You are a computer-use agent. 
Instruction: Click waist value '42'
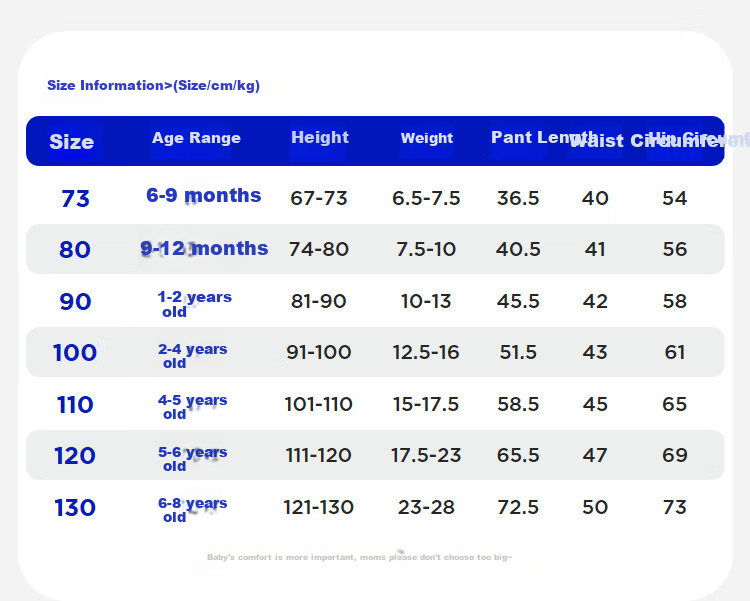coord(595,301)
